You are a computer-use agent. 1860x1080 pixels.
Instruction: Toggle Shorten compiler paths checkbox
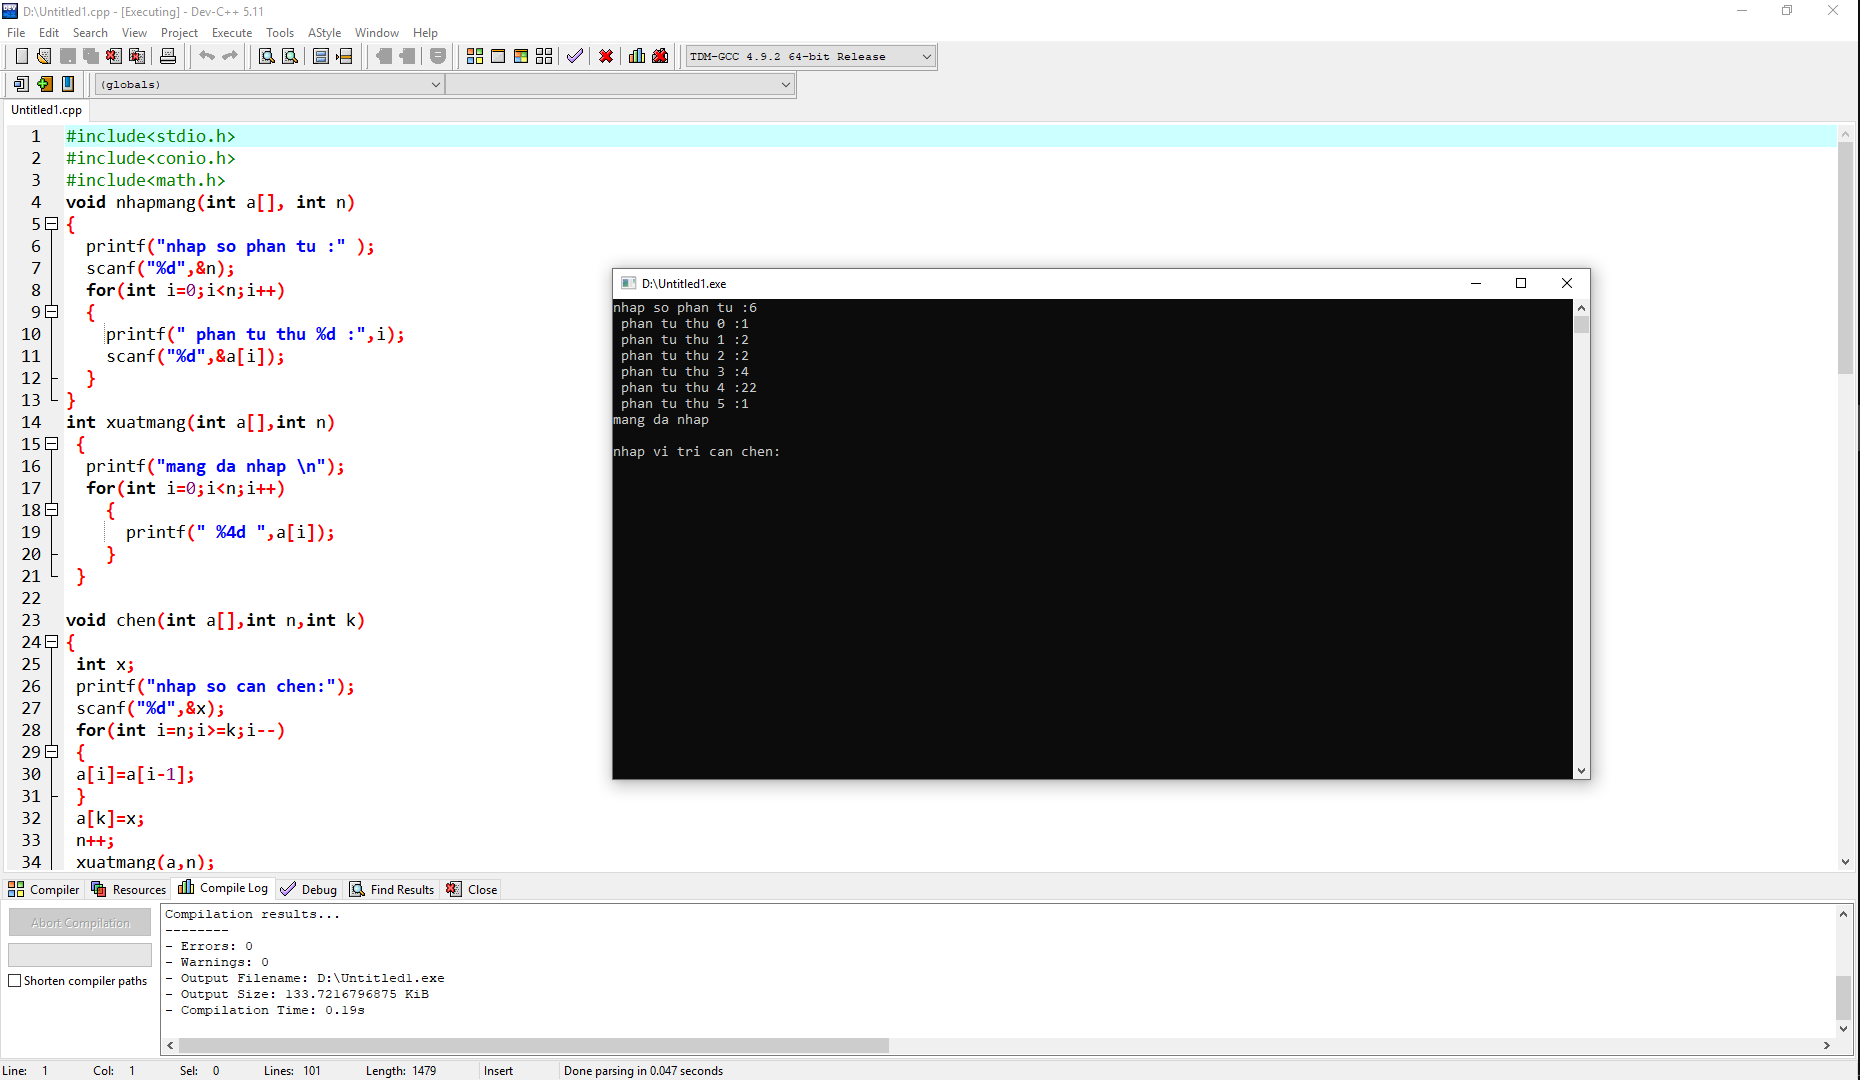(15, 981)
